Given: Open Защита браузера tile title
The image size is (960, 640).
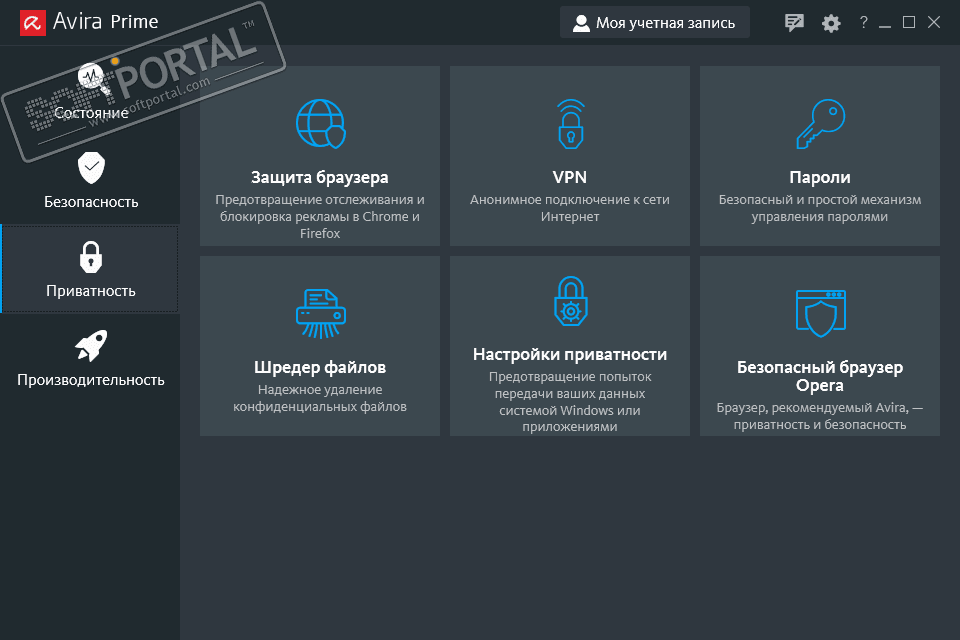Looking at the screenshot, I should click(x=320, y=177).
